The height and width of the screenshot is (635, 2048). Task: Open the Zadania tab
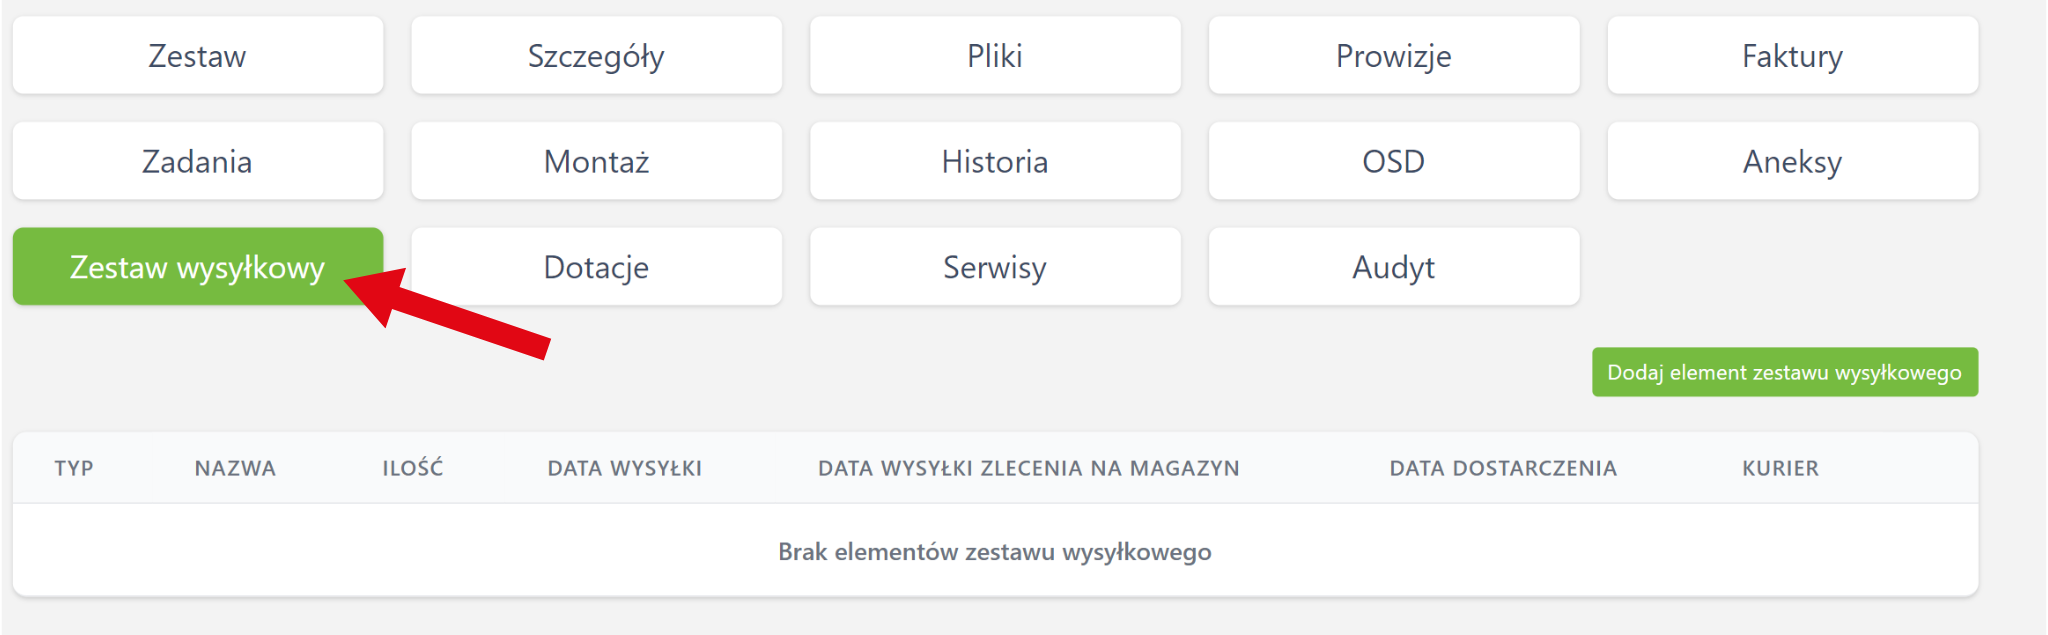(x=197, y=161)
